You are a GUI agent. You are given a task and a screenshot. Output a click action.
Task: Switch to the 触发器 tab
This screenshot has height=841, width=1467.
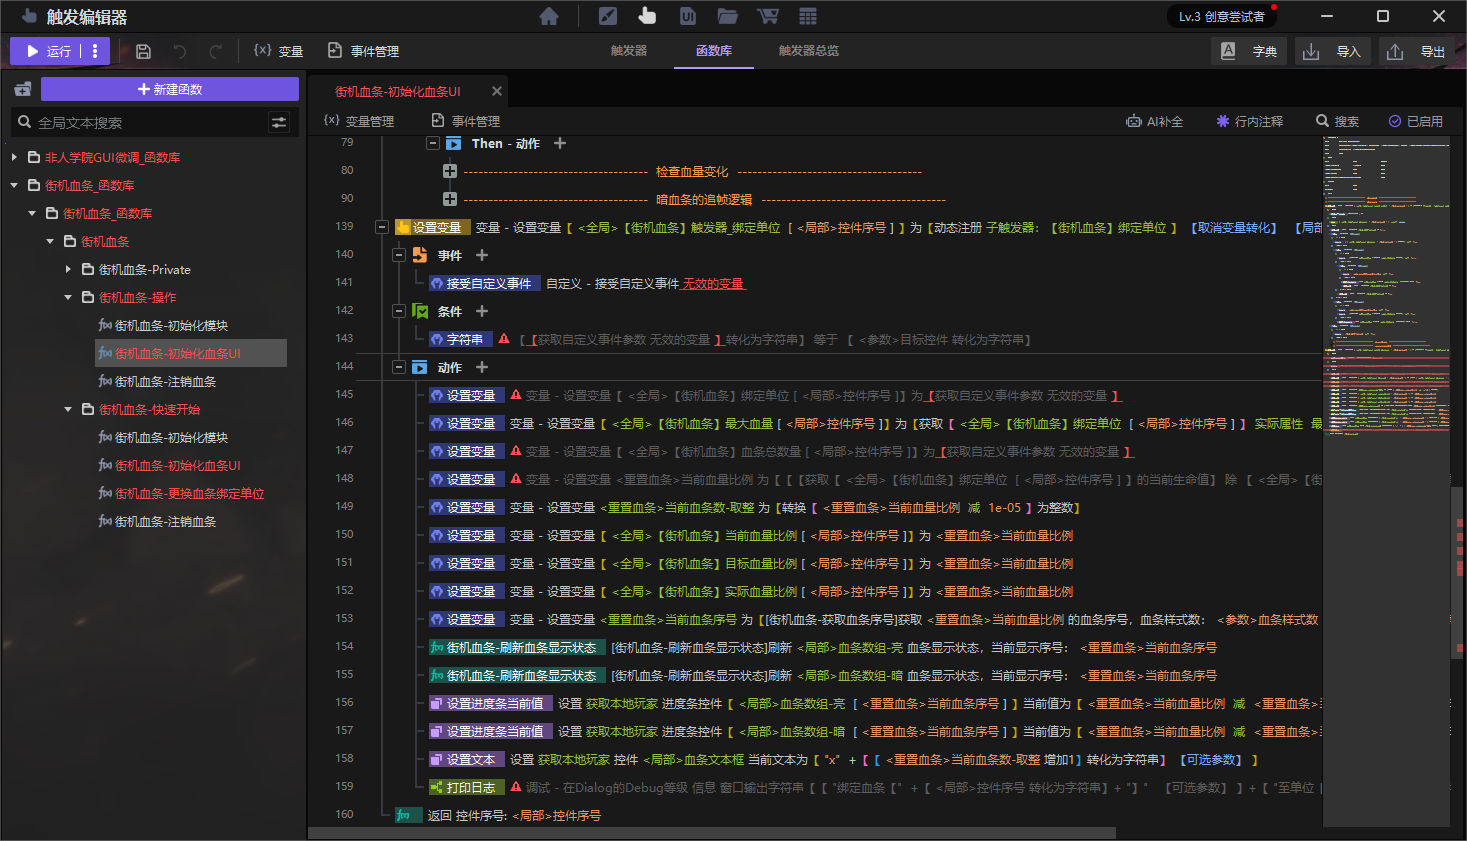click(629, 51)
